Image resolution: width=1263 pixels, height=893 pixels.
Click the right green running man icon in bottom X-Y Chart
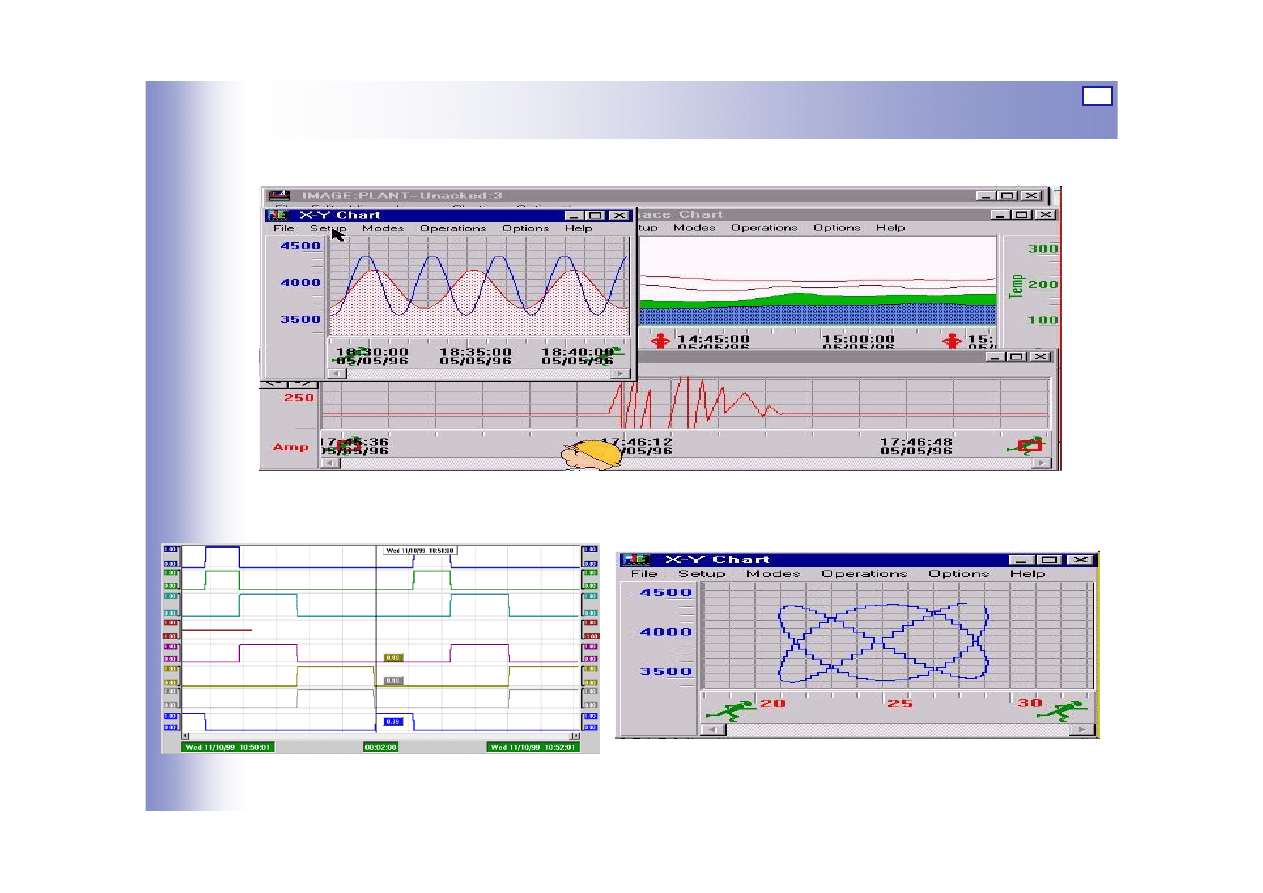tap(1057, 711)
